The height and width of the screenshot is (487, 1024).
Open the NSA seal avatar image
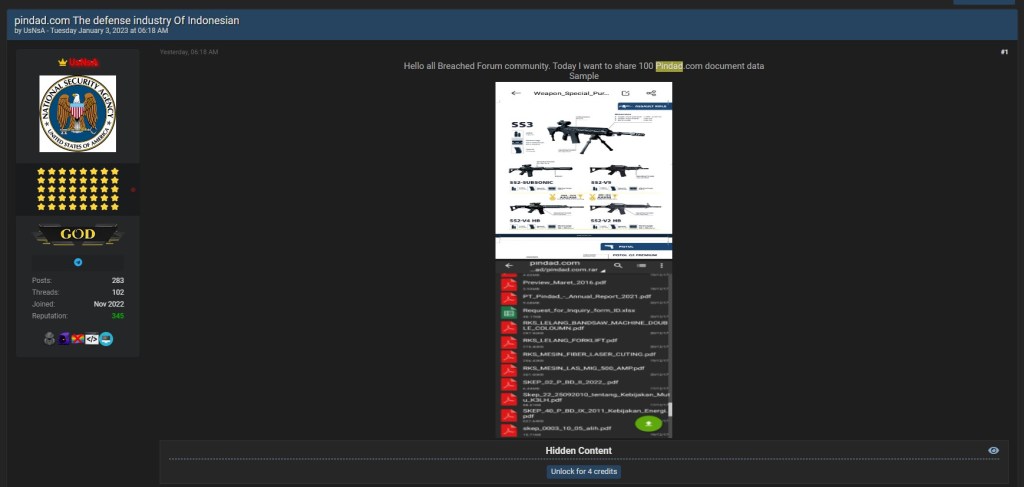pyautogui.click(x=78, y=114)
